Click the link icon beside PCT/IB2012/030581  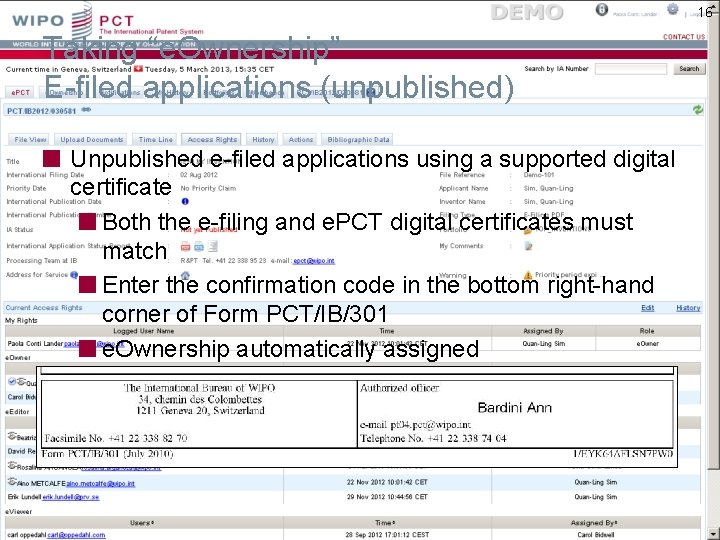(86, 110)
